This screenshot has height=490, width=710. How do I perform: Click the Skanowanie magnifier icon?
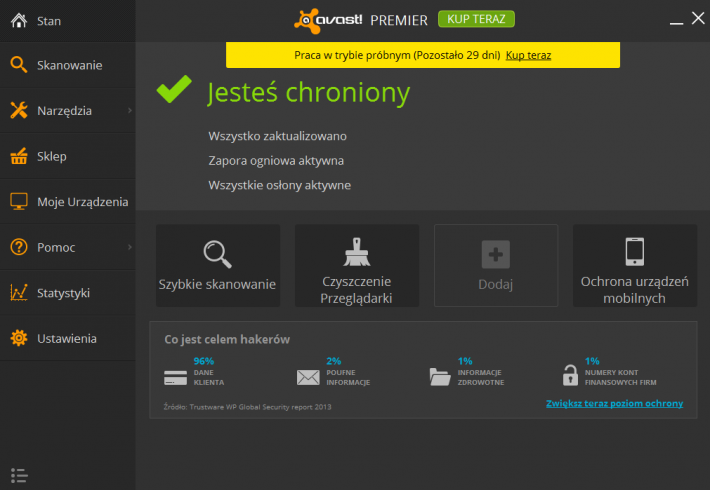(19, 65)
